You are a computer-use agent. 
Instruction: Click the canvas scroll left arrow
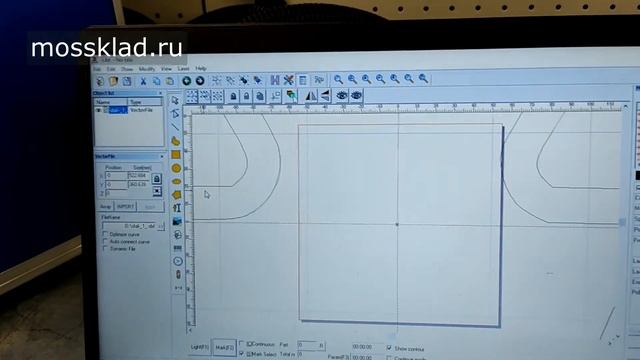click(189, 330)
